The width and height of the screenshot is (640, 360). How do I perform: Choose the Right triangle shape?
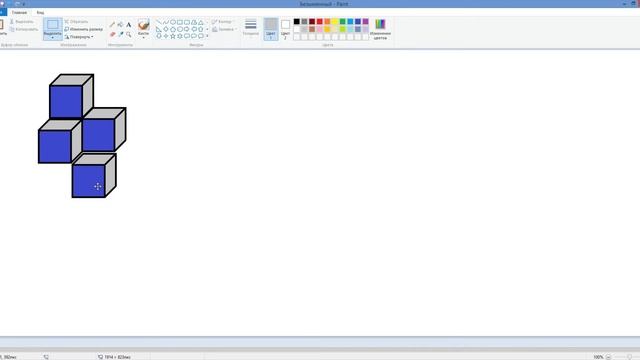tap(158, 29)
